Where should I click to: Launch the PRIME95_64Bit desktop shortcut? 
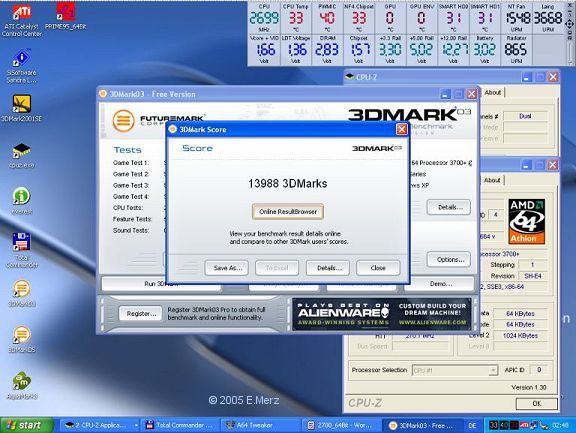66,17
